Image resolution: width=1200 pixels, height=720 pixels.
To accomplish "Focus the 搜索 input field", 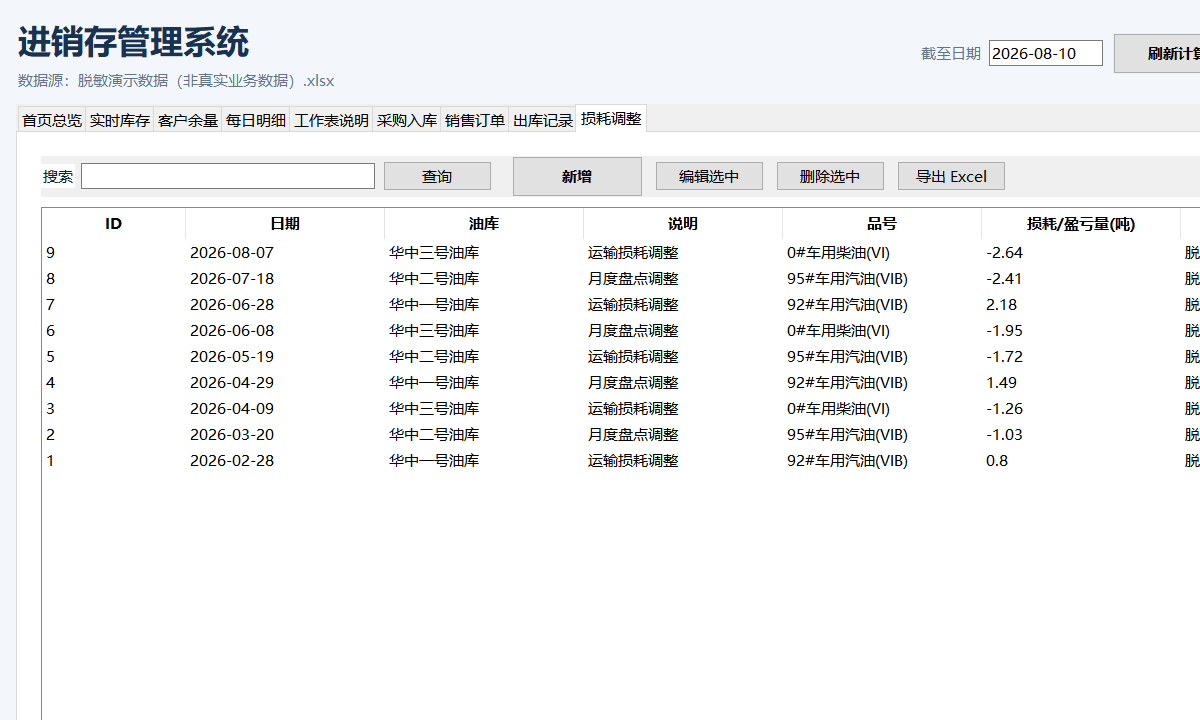I will [x=228, y=176].
